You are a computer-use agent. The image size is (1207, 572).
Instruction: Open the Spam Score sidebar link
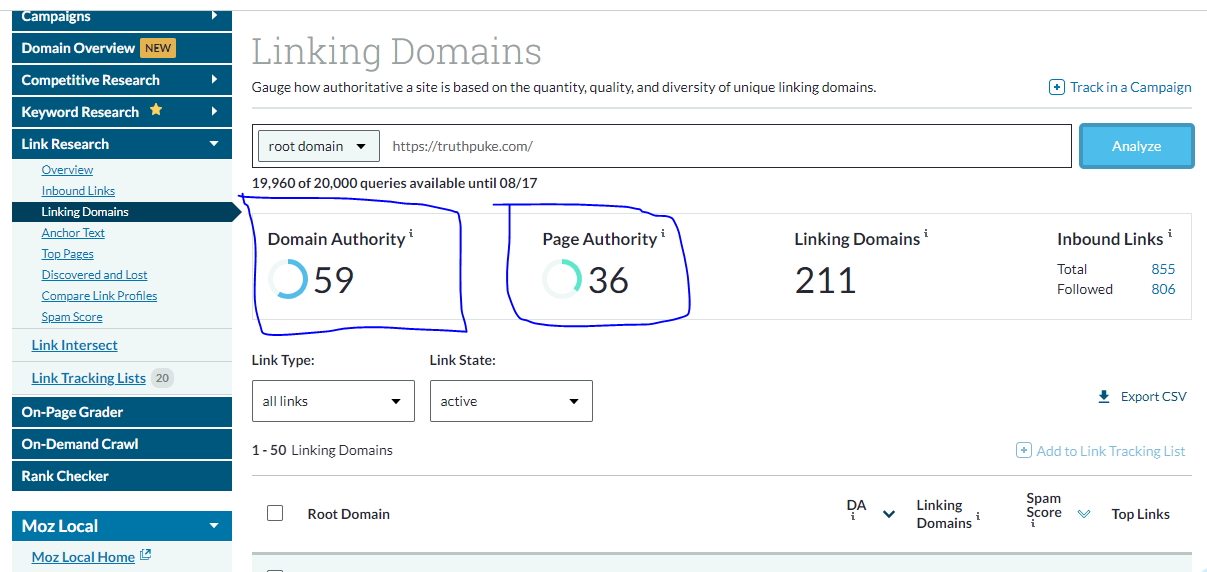click(72, 317)
